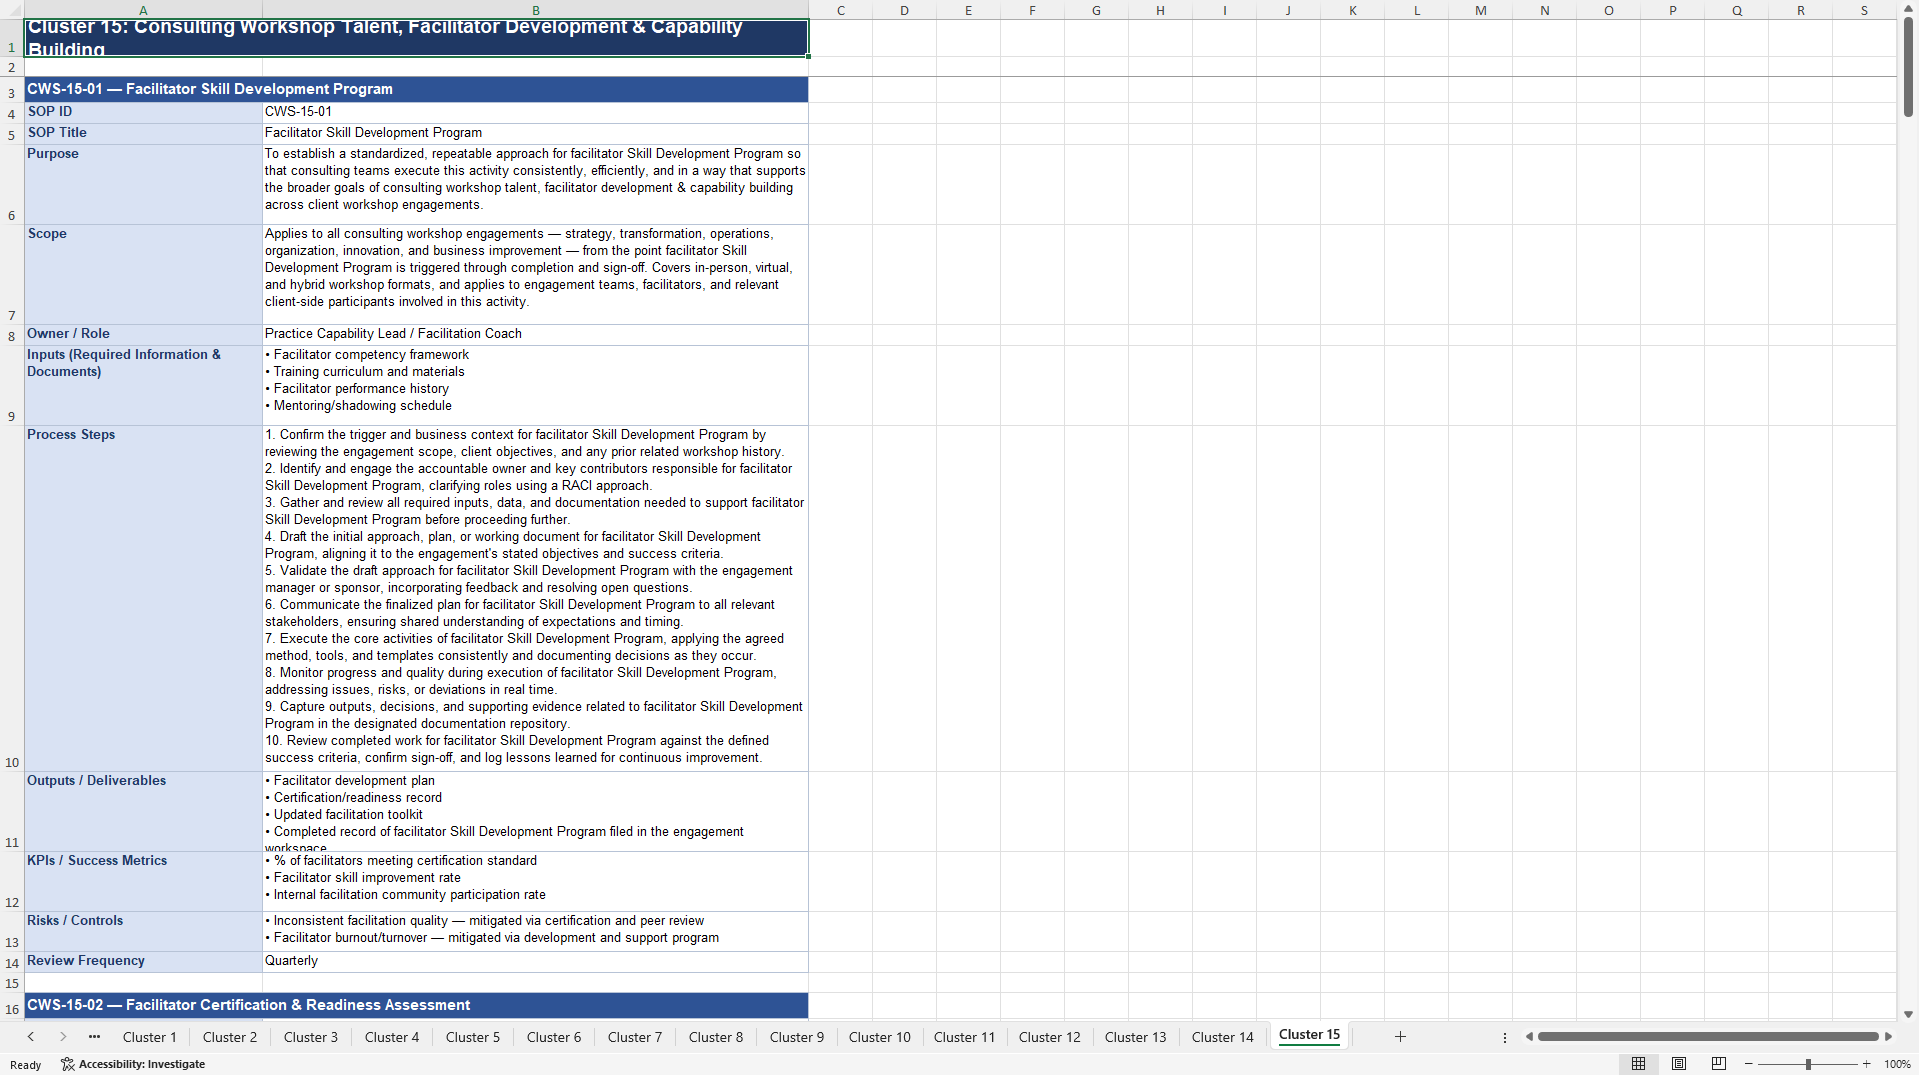This screenshot has width=1919, height=1075.
Task: Select column A header
Action: (143, 10)
